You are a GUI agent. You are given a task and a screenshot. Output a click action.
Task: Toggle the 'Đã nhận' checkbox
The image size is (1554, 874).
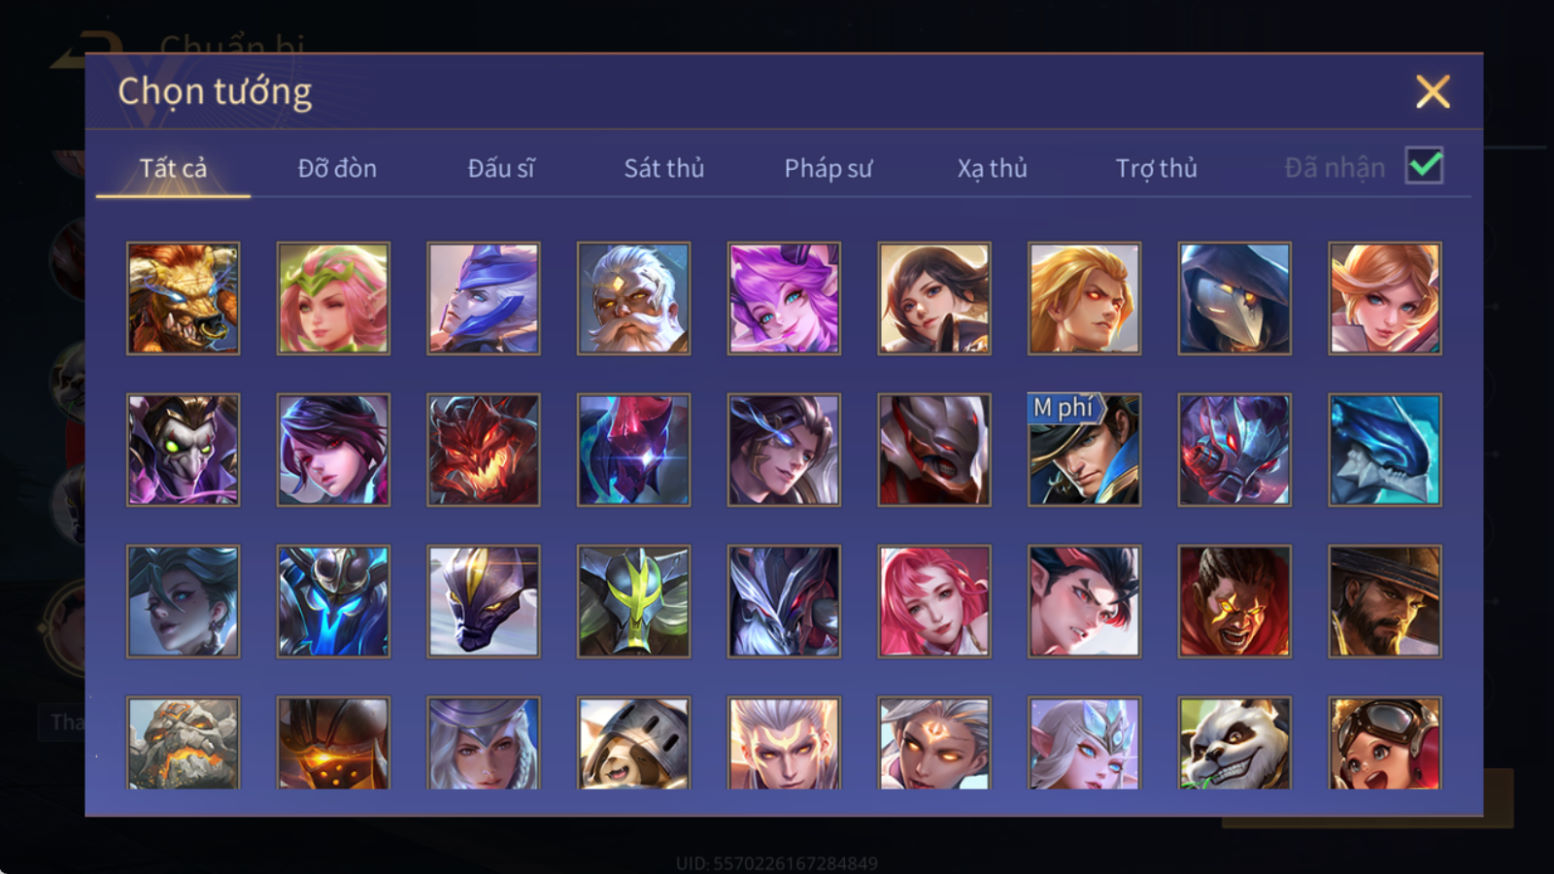point(1424,166)
